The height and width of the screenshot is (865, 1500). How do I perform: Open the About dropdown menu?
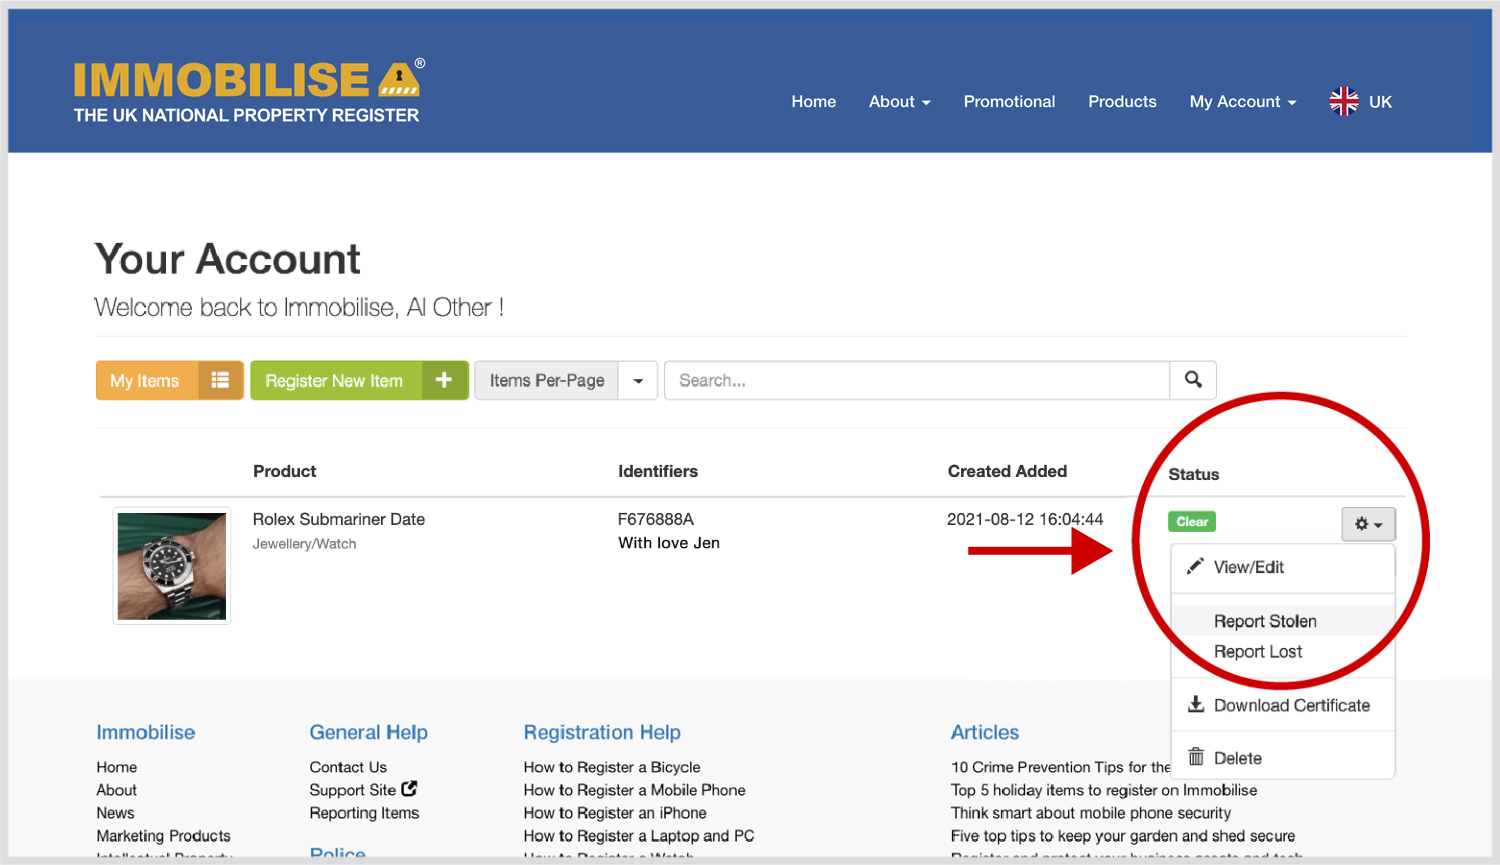(x=899, y=102)
